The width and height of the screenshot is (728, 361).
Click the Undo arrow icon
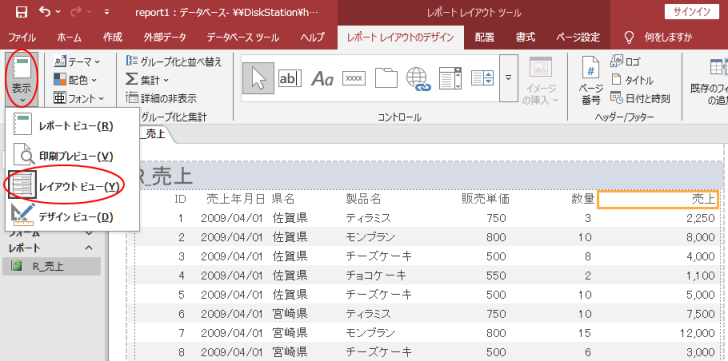pos(45,12)
